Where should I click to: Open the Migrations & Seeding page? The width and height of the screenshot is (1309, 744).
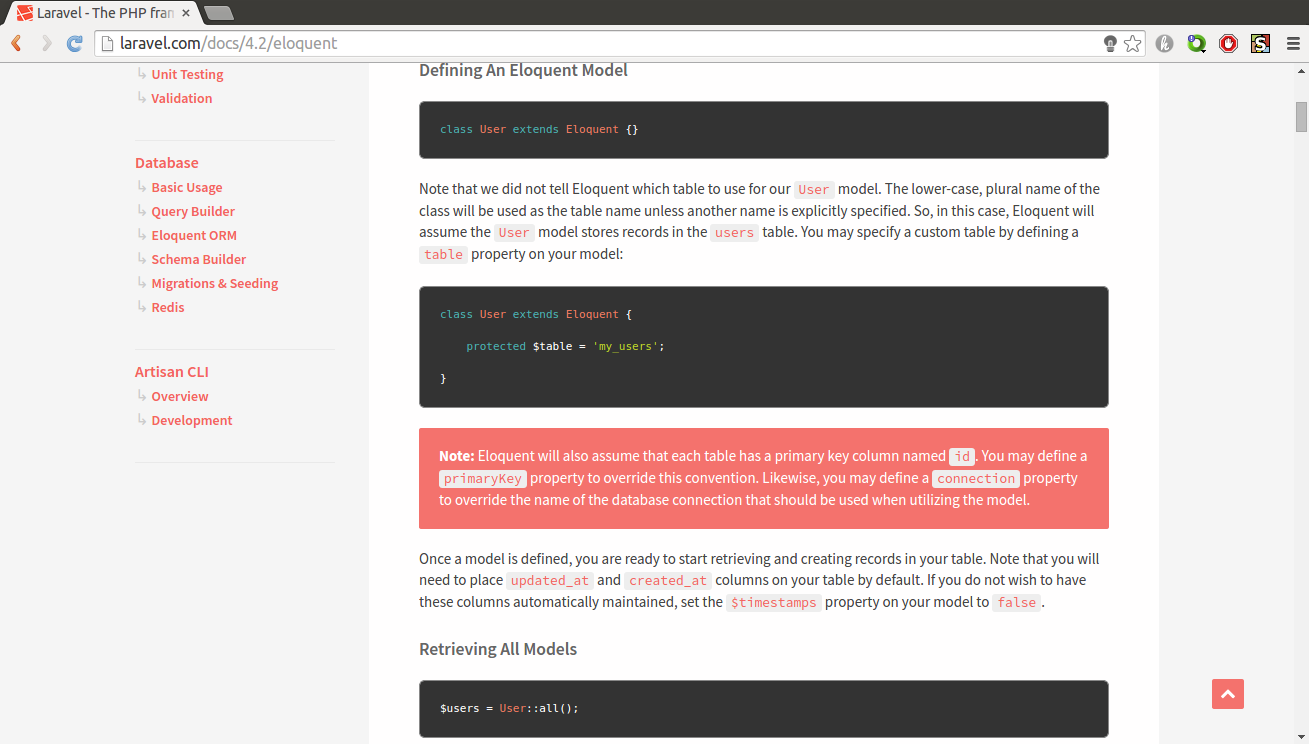214,283
